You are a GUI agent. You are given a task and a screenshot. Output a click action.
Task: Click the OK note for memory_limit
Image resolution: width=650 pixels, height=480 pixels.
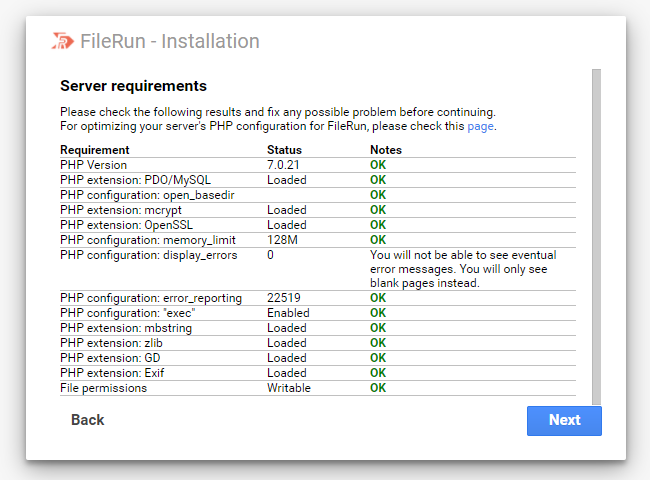(x=378, y=240)
